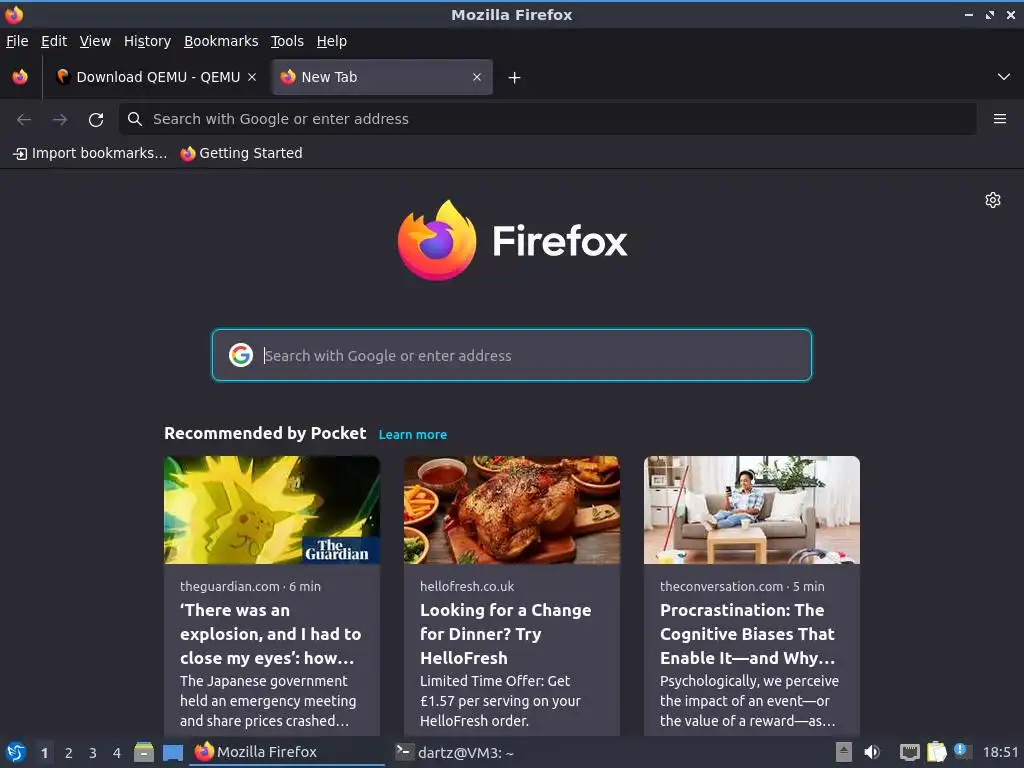1024x768 pixels.
Task: Click the show desktop icon in taskbar
Action: 173,753
